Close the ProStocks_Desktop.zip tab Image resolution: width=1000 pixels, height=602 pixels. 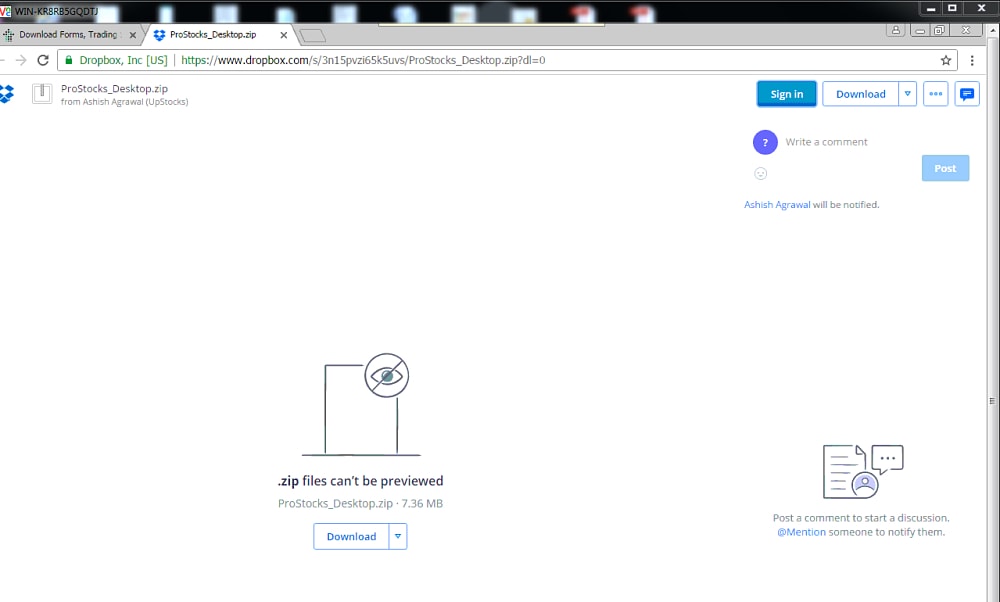284,35
